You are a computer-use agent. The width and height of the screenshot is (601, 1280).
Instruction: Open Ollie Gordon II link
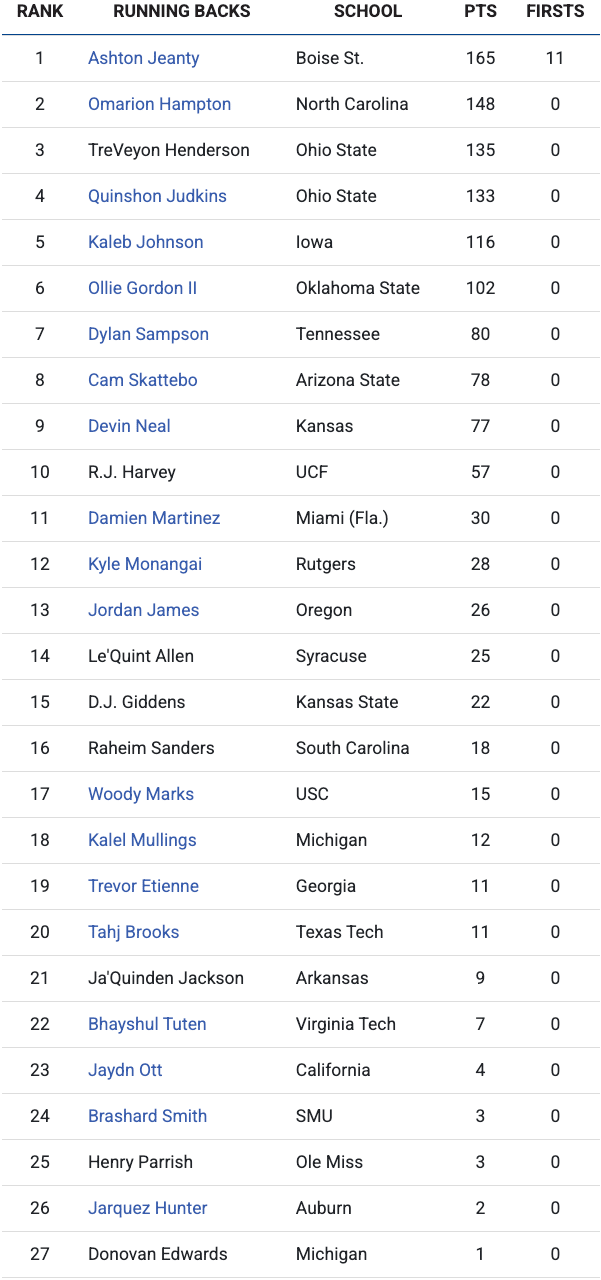click(x=142, y=288)
